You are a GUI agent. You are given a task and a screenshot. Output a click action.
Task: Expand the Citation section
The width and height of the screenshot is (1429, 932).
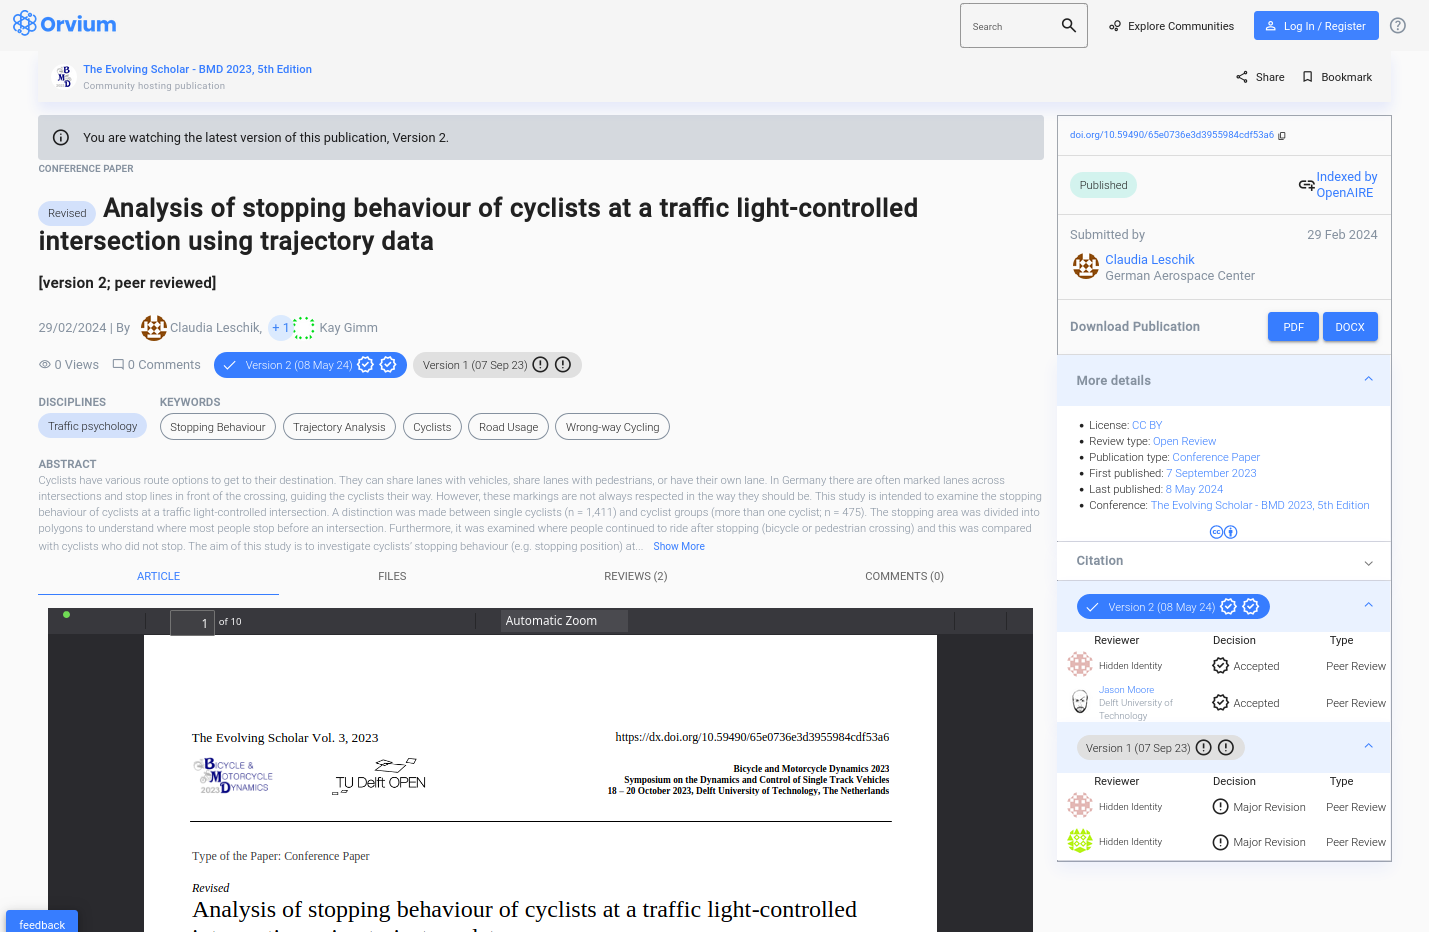[x=1368, y=562]
